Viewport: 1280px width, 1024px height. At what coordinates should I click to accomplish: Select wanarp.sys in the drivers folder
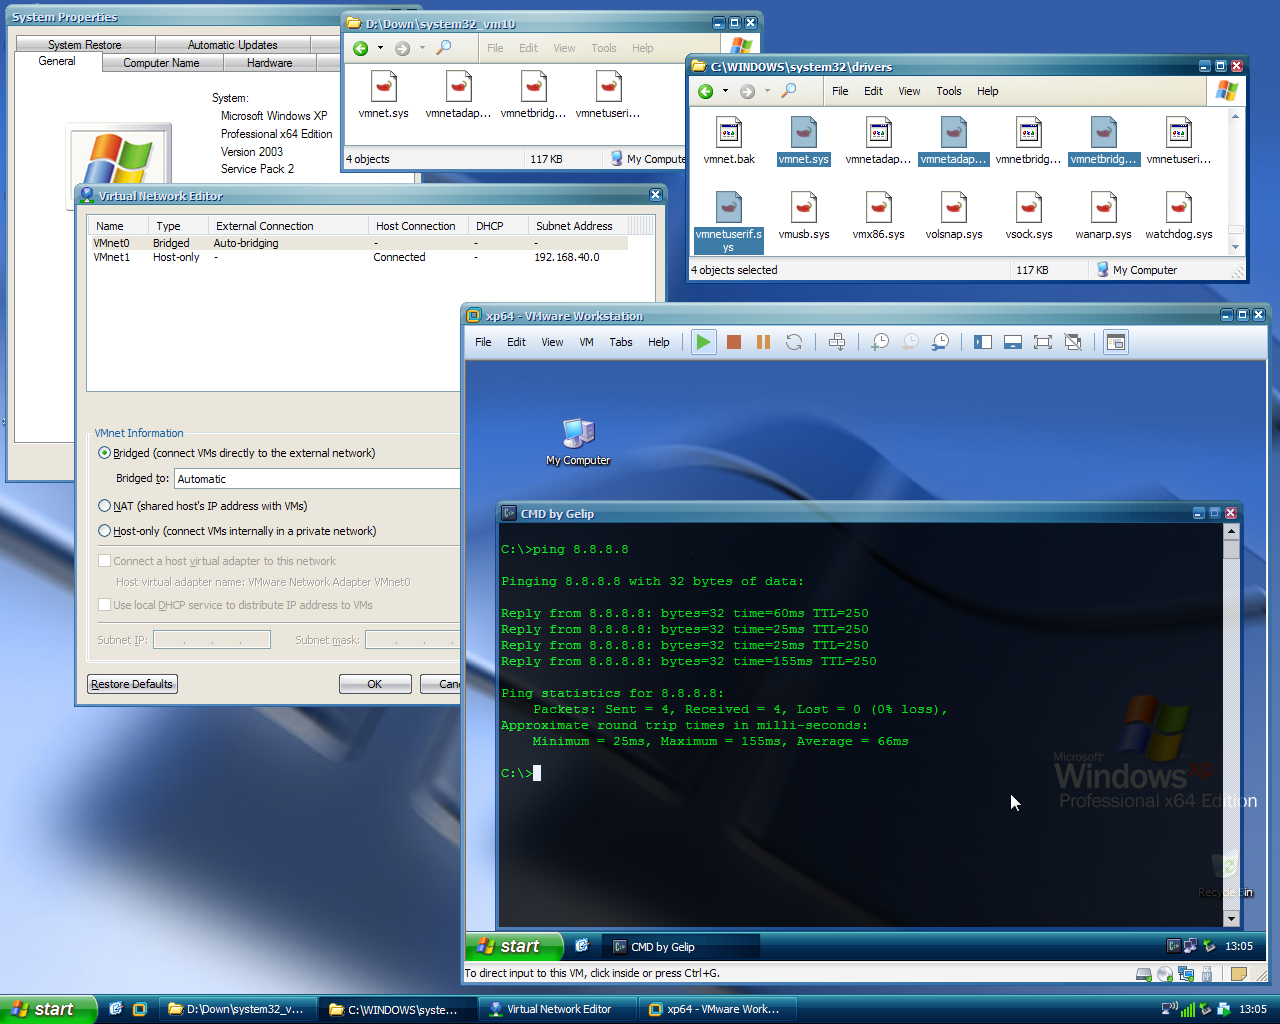[x=1104, y=216]
